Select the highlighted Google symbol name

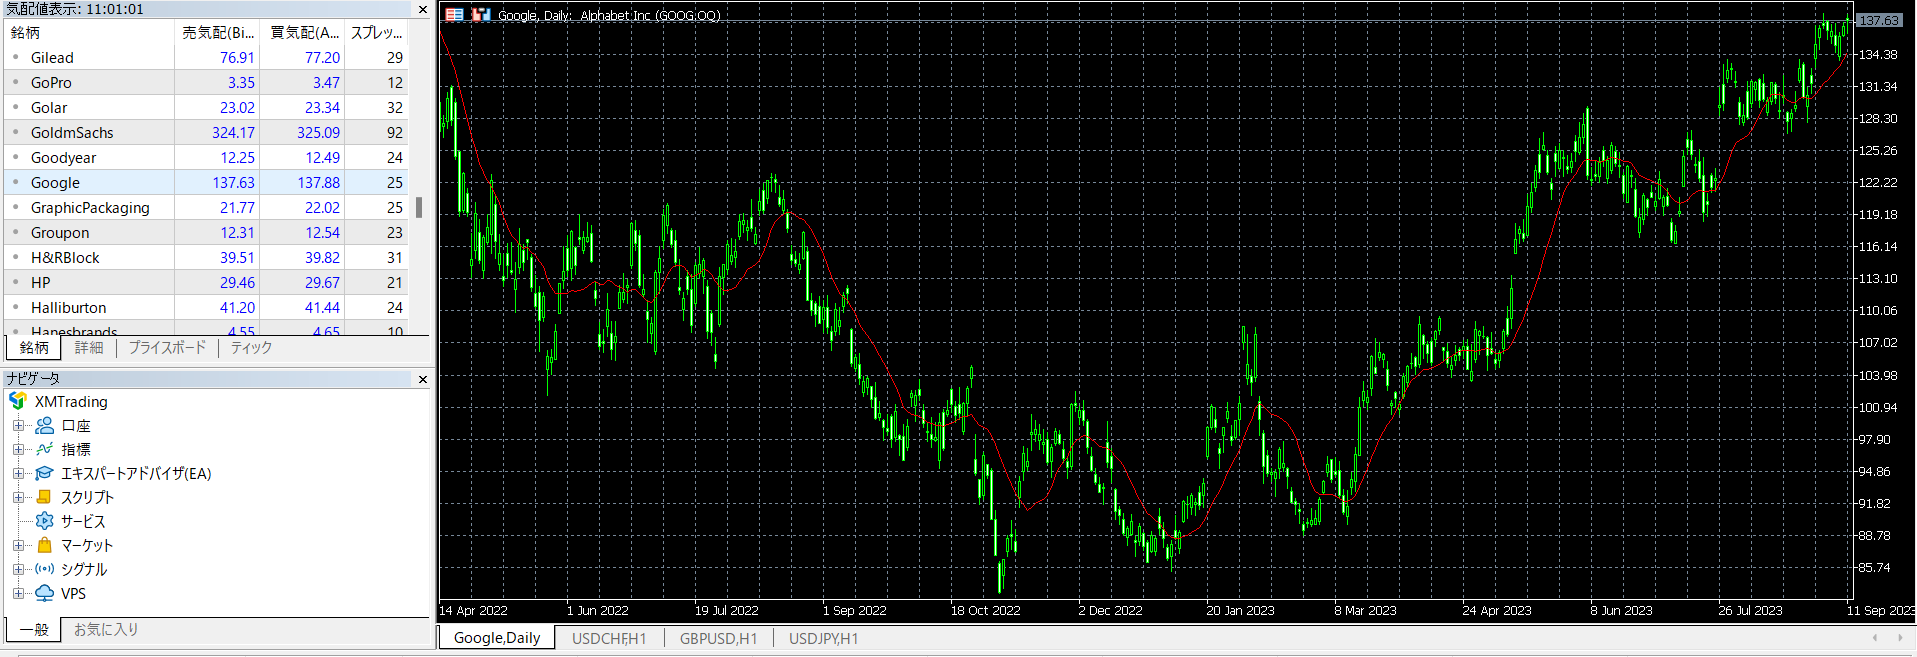coord(55,183)
